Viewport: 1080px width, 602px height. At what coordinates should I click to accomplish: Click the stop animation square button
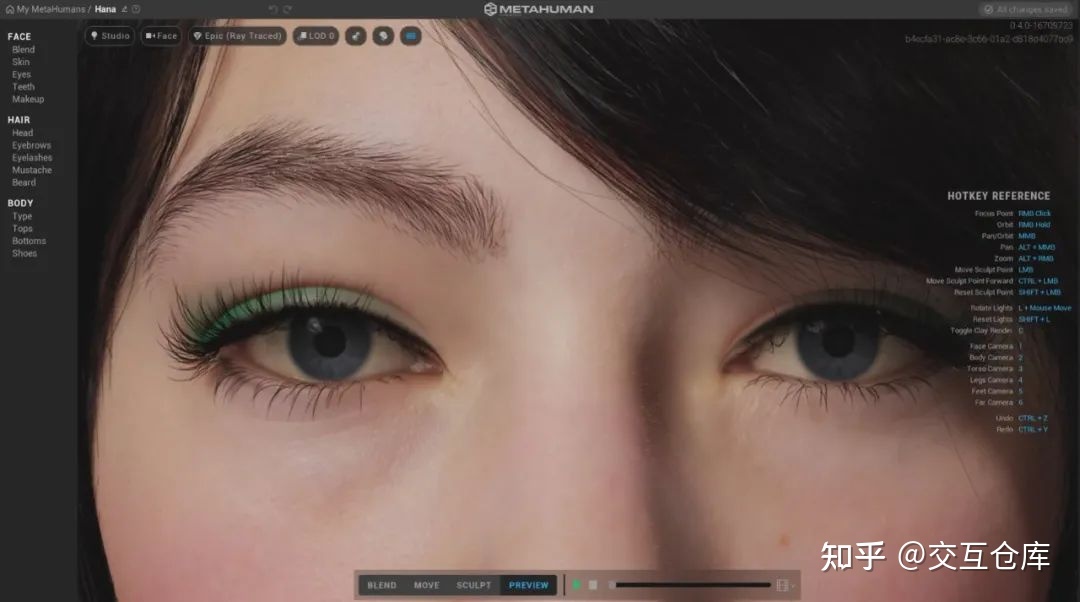coord(593,585)
